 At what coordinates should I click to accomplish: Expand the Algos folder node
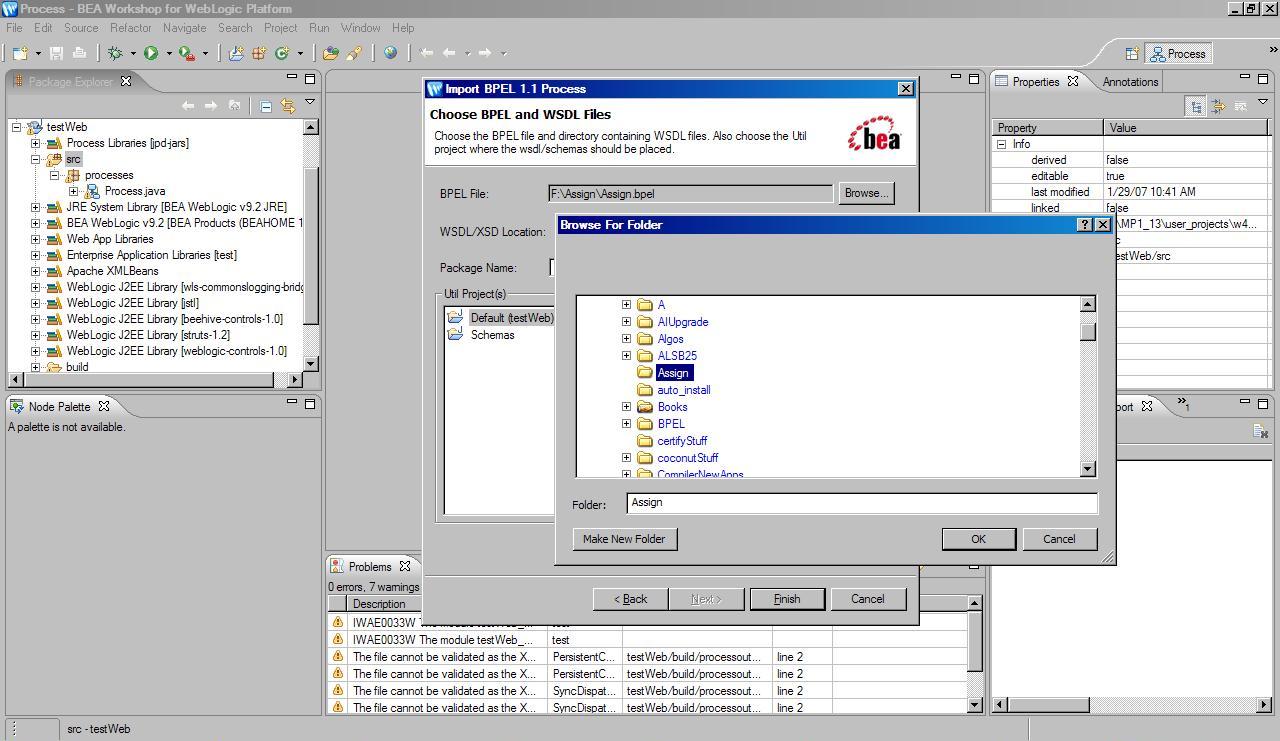click(627, 339)
